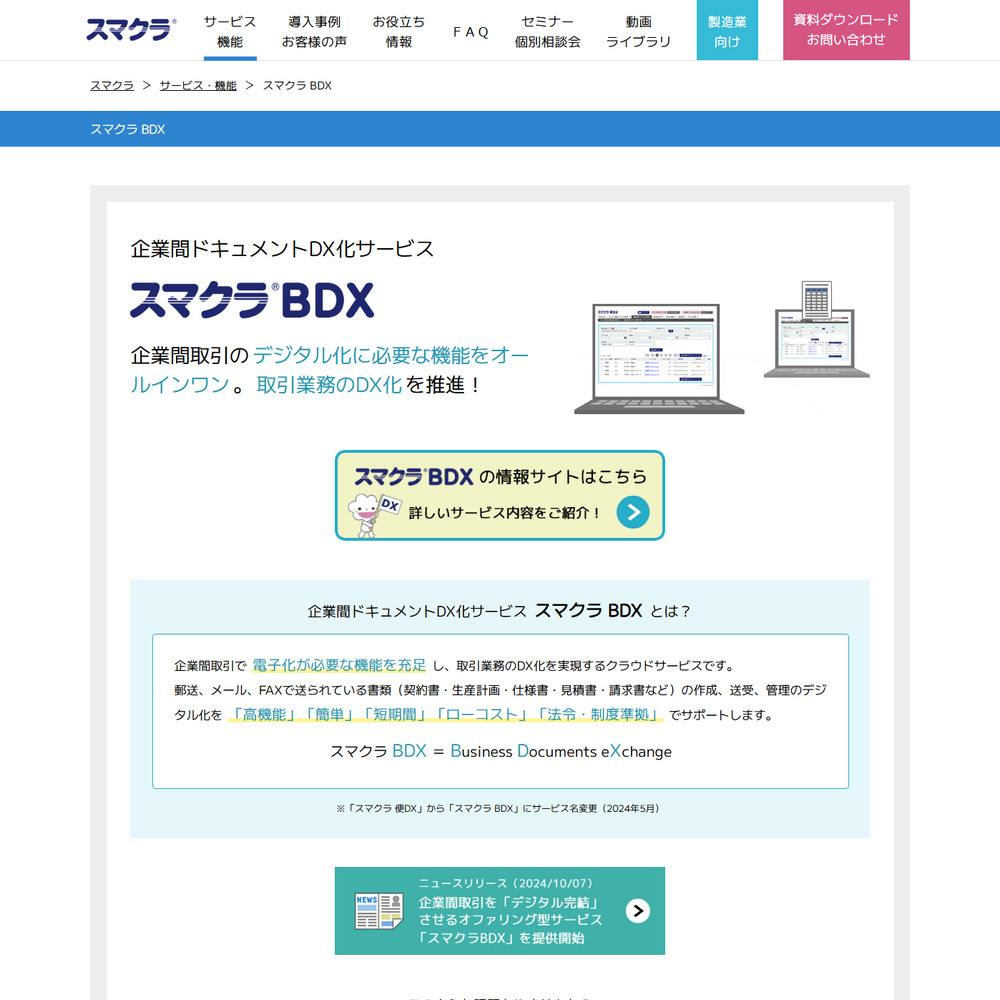
Task: Open the 動画ライブラリ menu item
Action: [638, 32]
